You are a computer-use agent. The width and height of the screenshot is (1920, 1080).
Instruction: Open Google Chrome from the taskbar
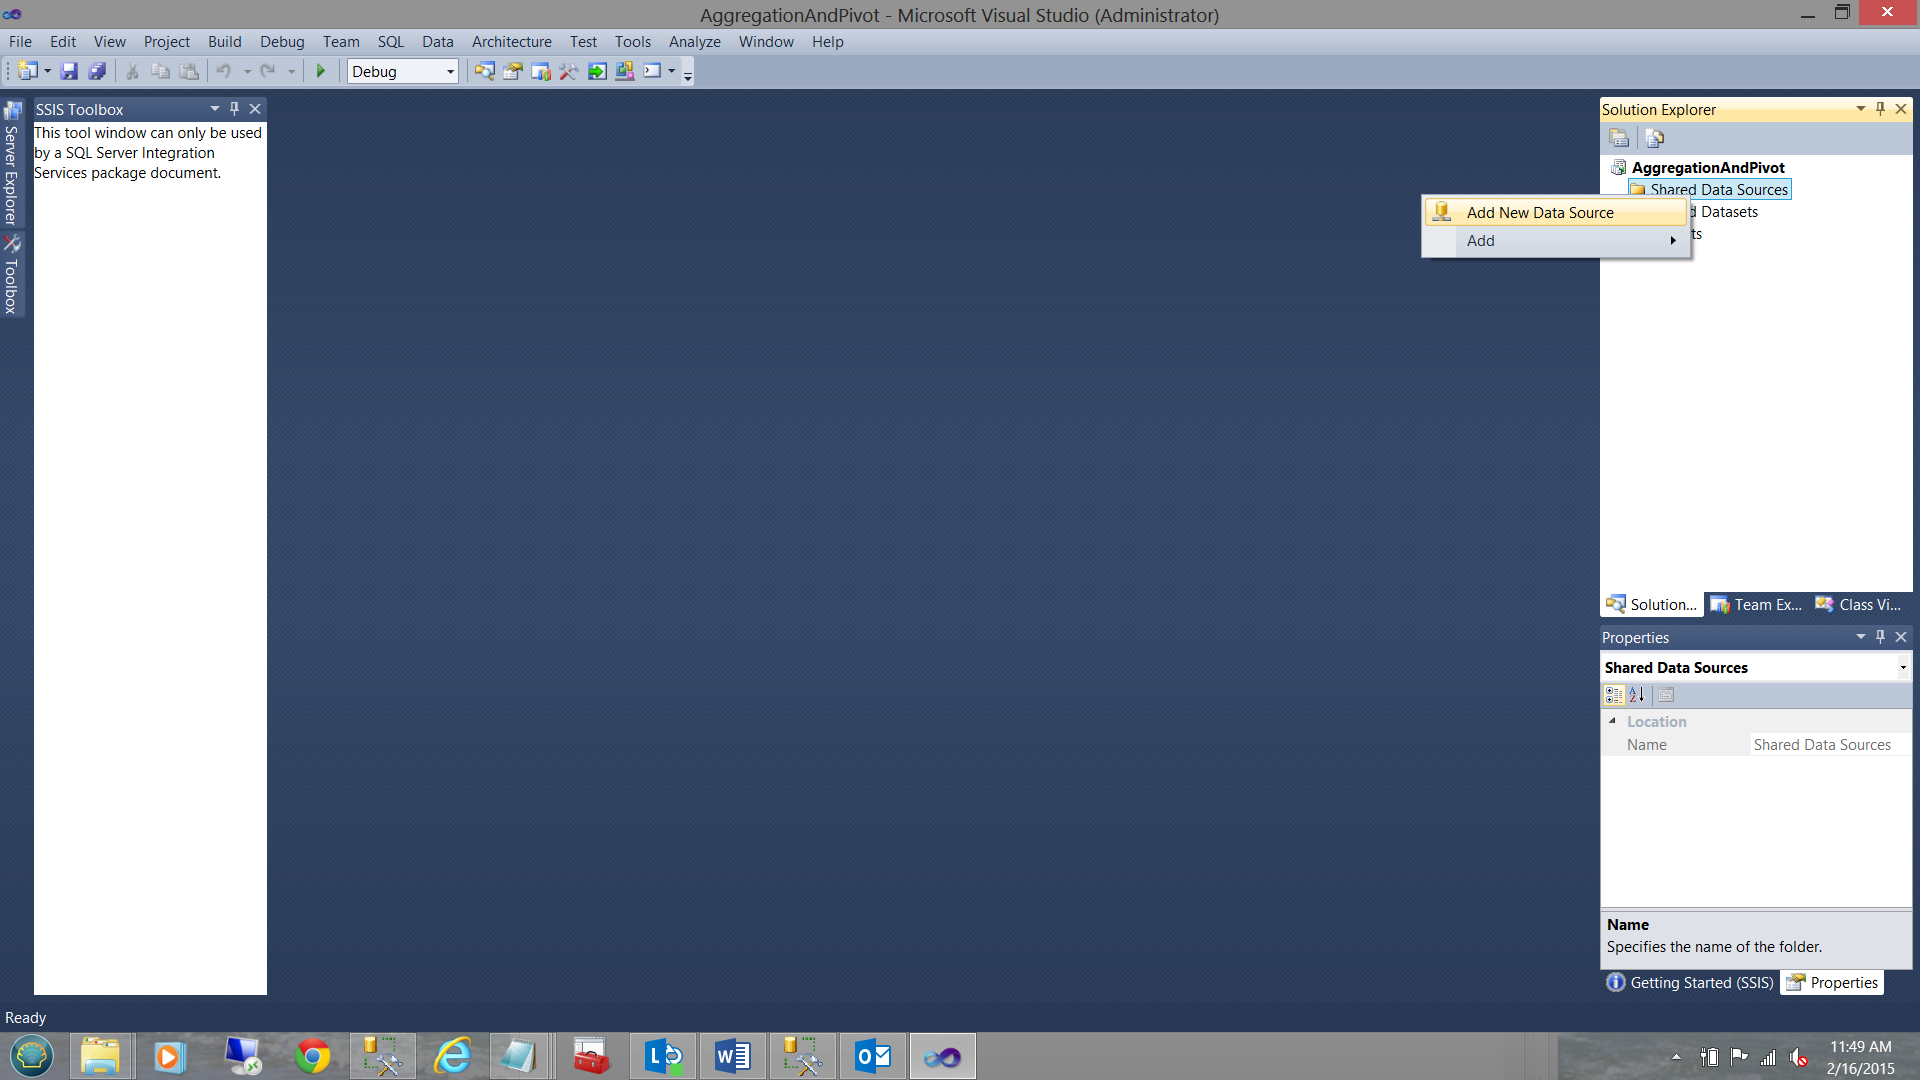[x=313, y=1056]
